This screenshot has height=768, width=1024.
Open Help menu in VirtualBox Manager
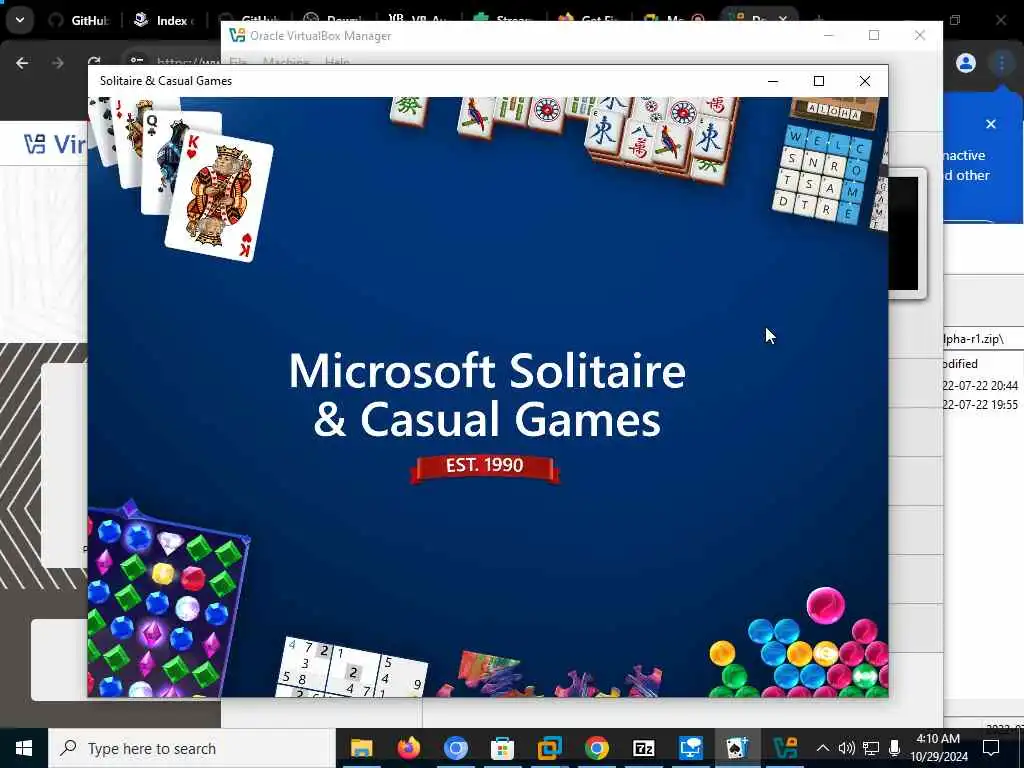pos(337,62)
